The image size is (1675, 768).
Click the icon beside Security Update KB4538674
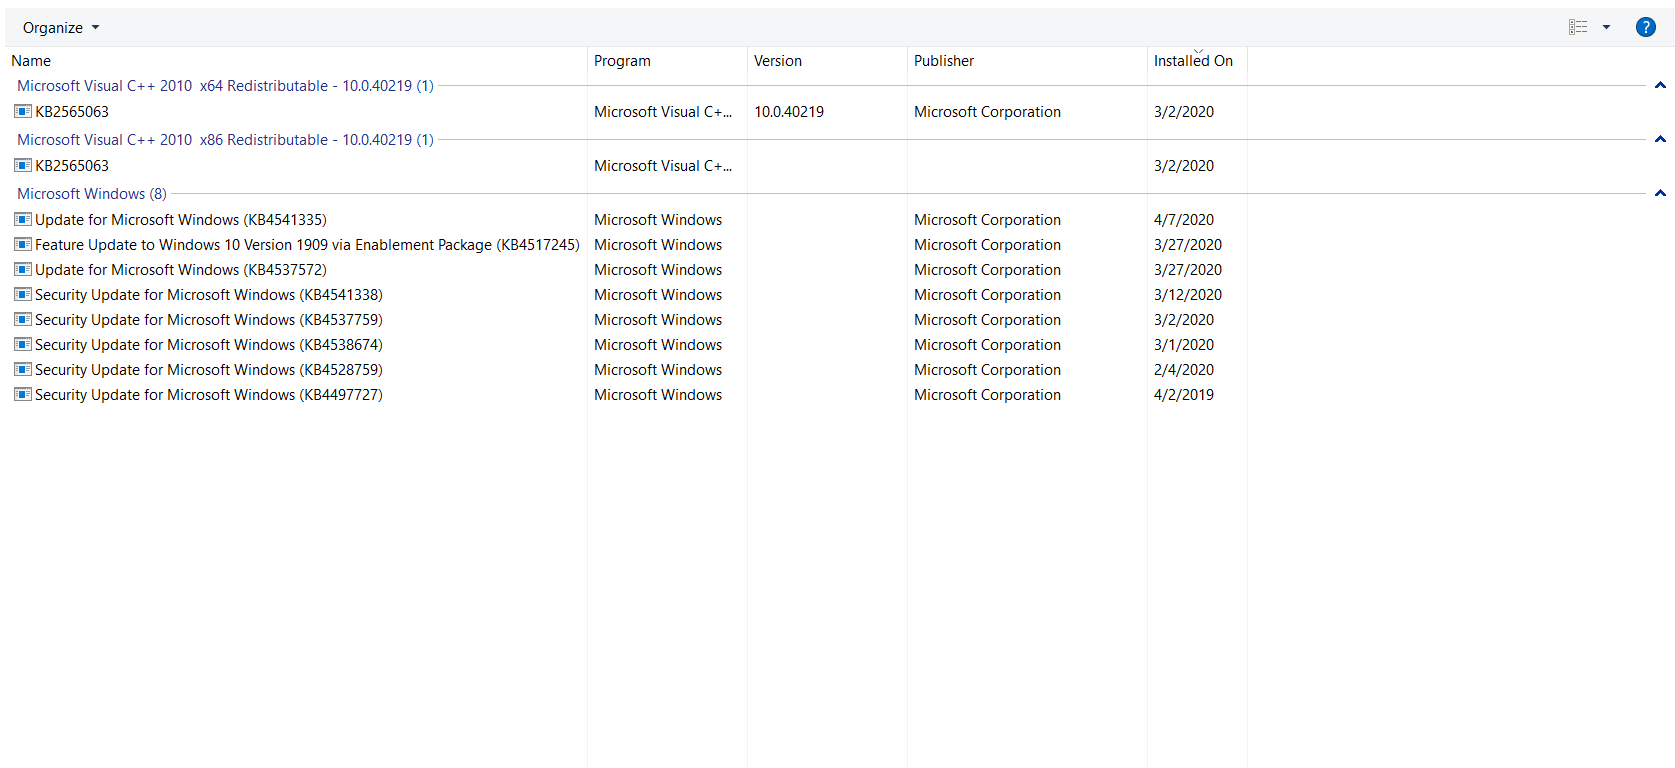[x=23, y=344]
